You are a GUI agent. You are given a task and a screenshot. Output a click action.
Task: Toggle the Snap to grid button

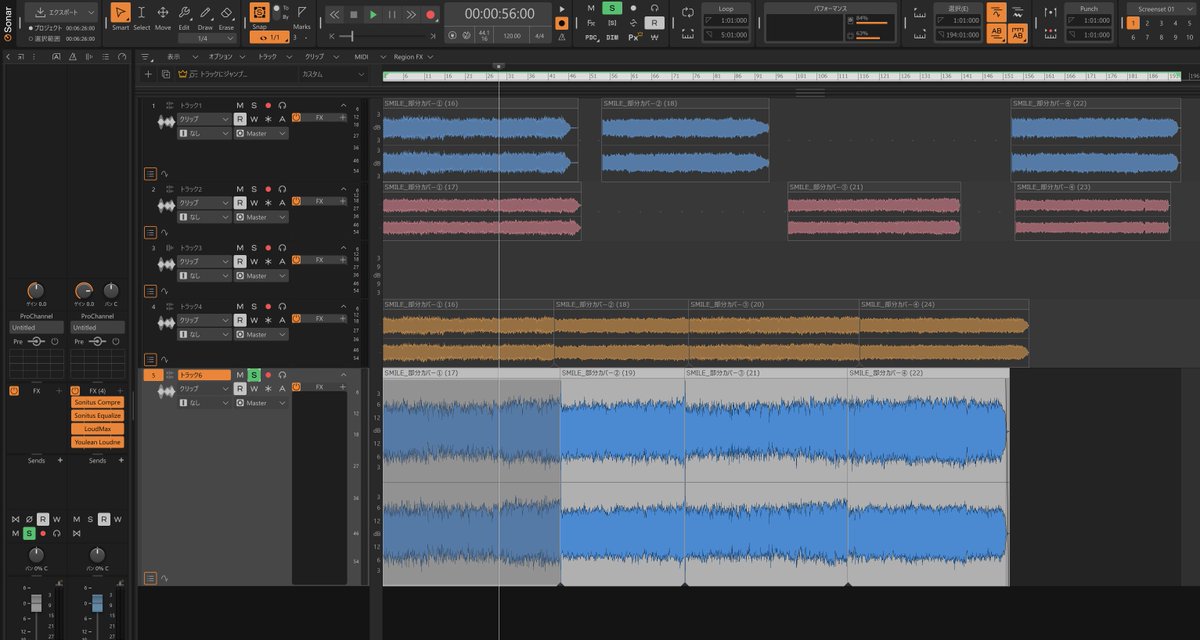[259, 13]
